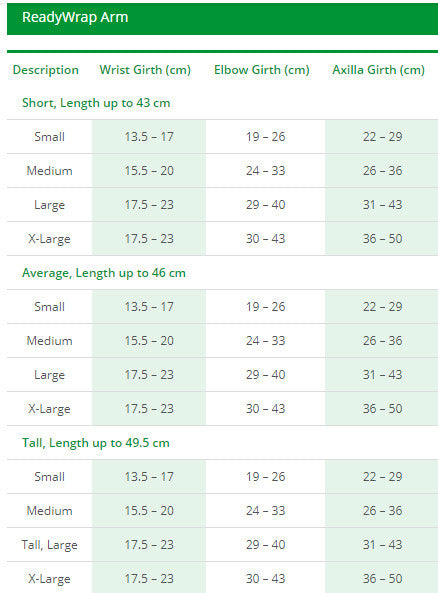Select the Short, Length up to 43 cm heading
This screenshot has height=593, width=438.
coord(96,103)
